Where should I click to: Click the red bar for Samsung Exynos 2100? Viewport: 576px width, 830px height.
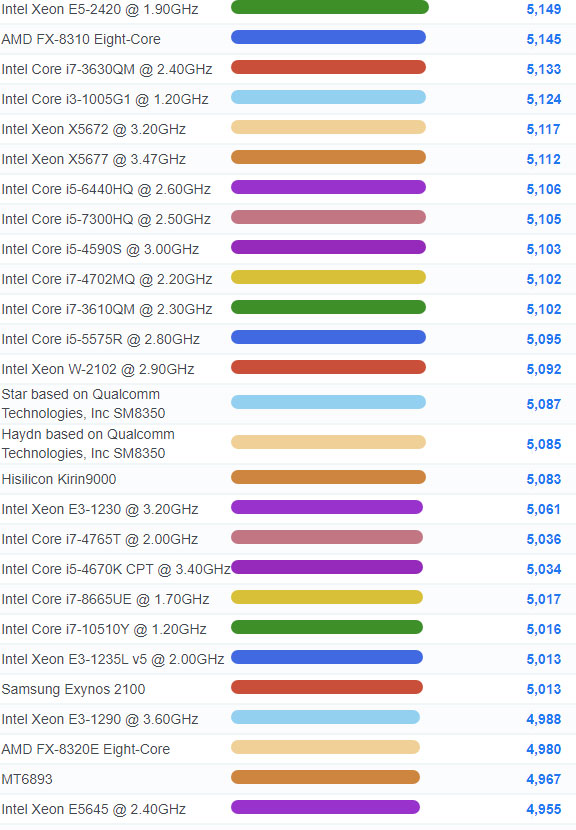(x=327, y=687)
